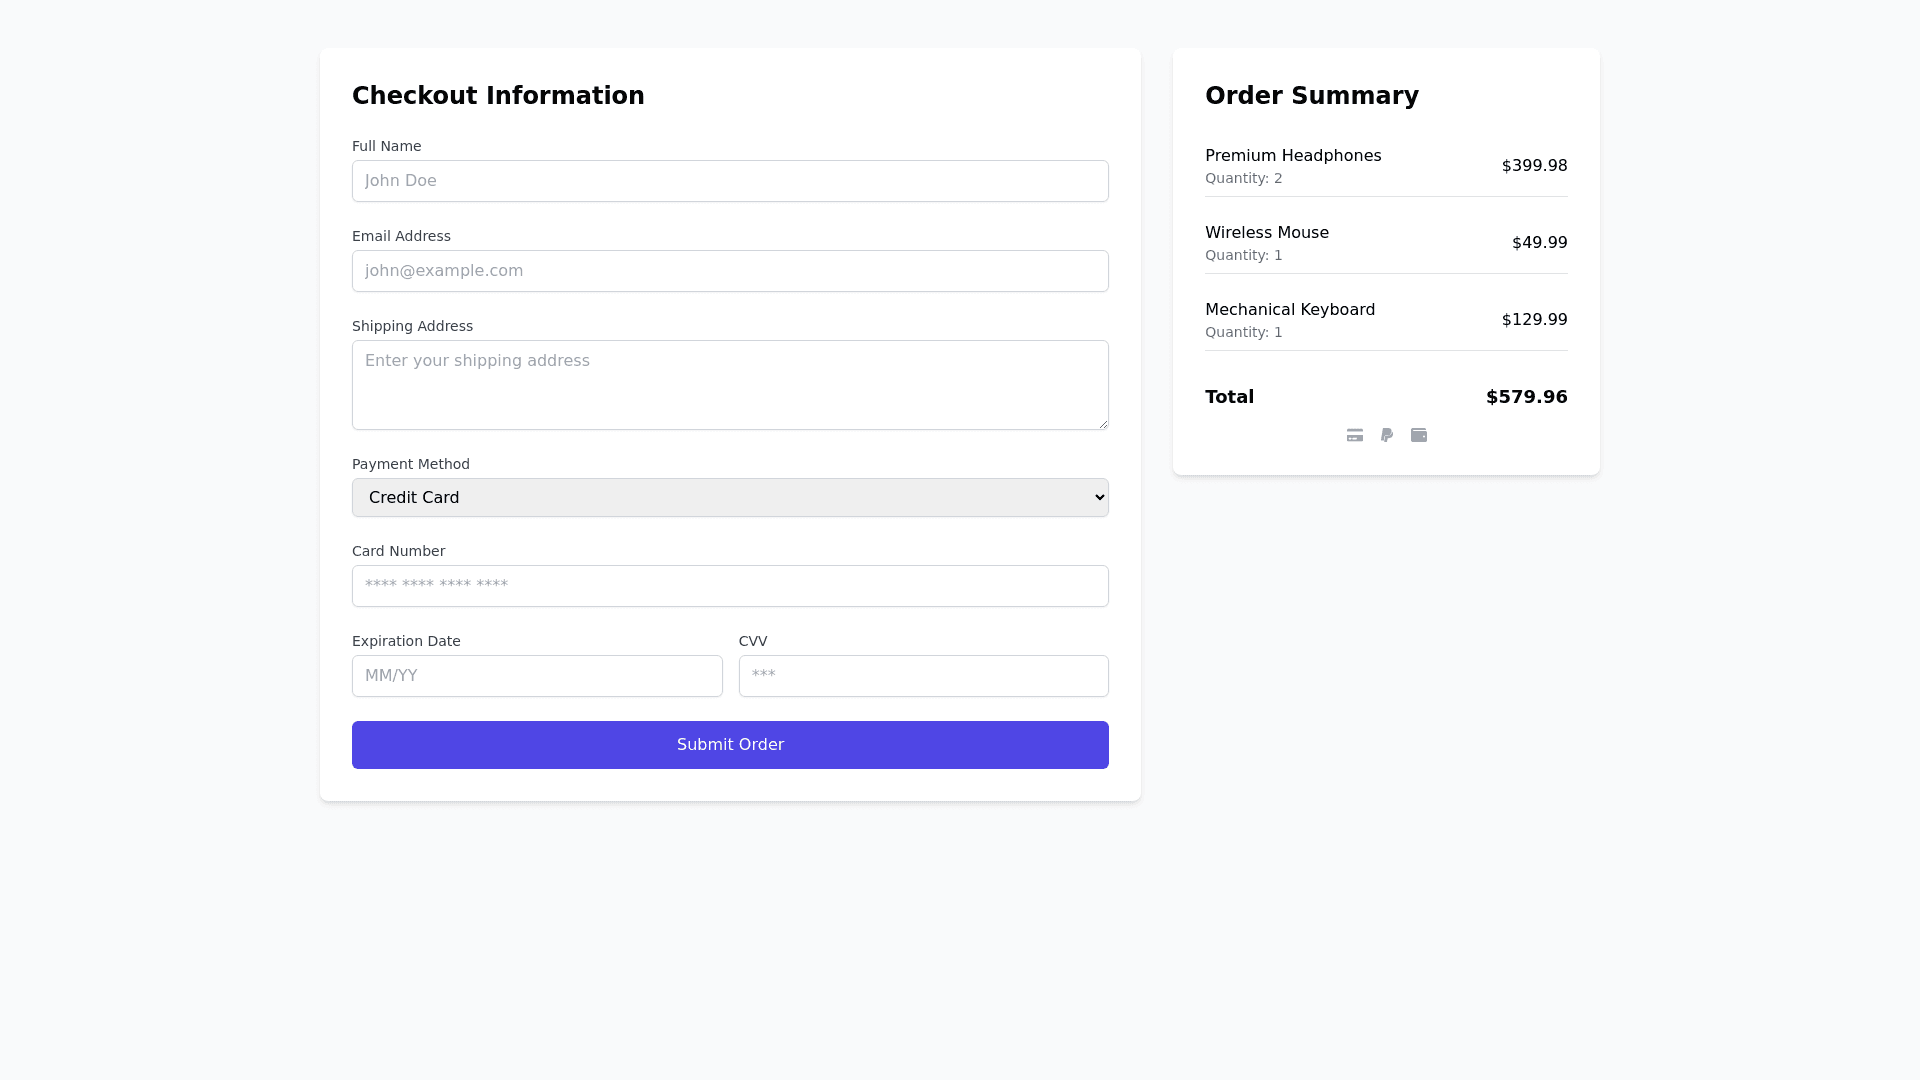Click the Order Summary heading
The height and width of the screenshot is (1080, 1920).
(1311, 96)
